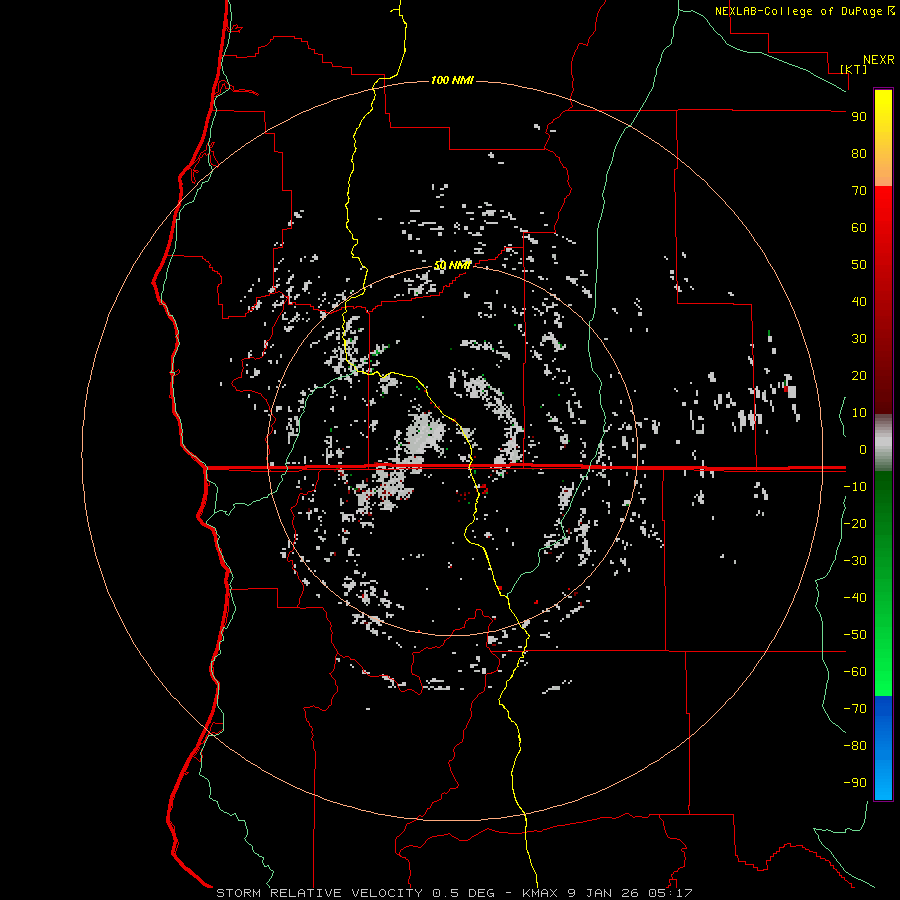Click the -50 scale label

(x=855, y=634)
